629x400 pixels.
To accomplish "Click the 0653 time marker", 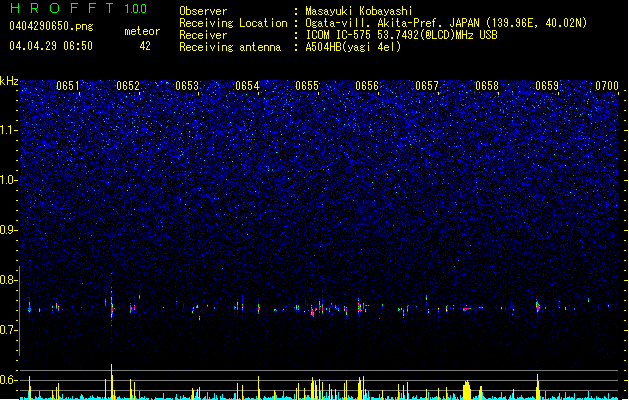I will (x=187, y=86).
